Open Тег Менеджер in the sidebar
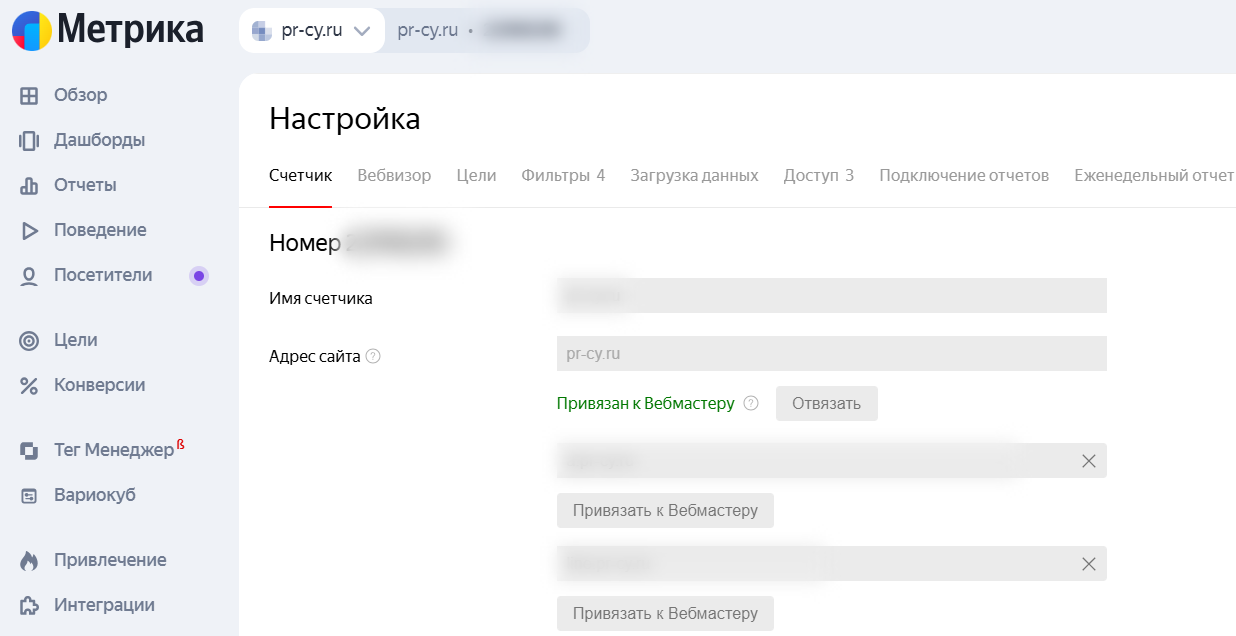Screen dimensions: 1236x636 point(113,451)
